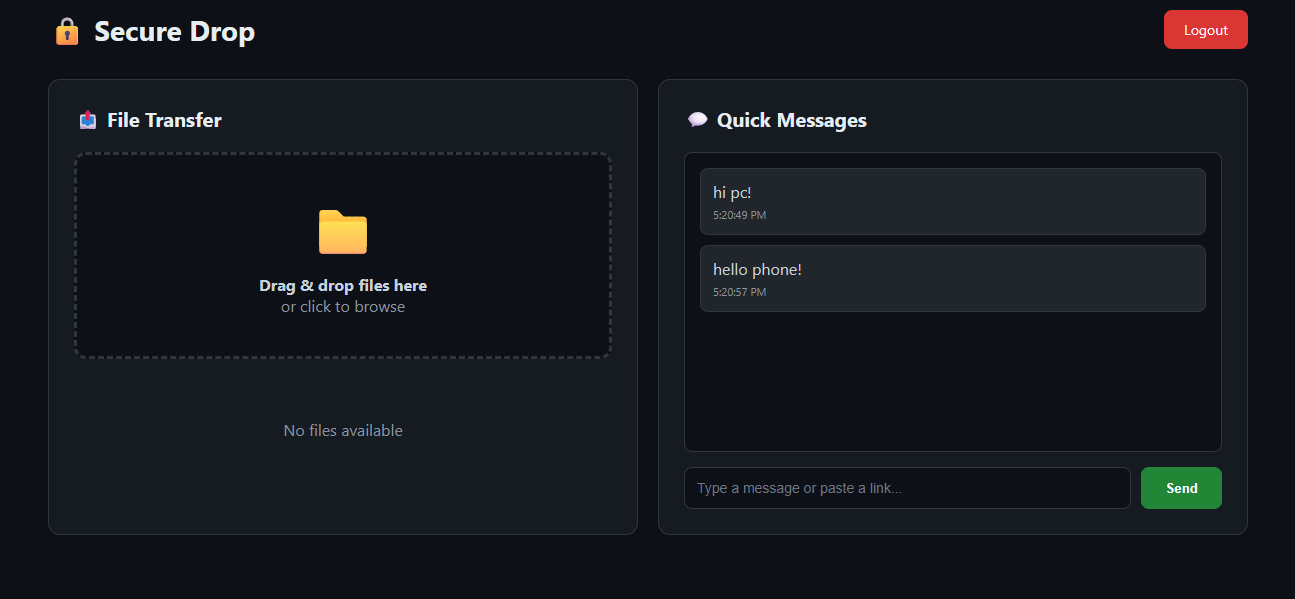1295x599 pixels.
Task: Click 'or click to browse' text
Action: 343,307
